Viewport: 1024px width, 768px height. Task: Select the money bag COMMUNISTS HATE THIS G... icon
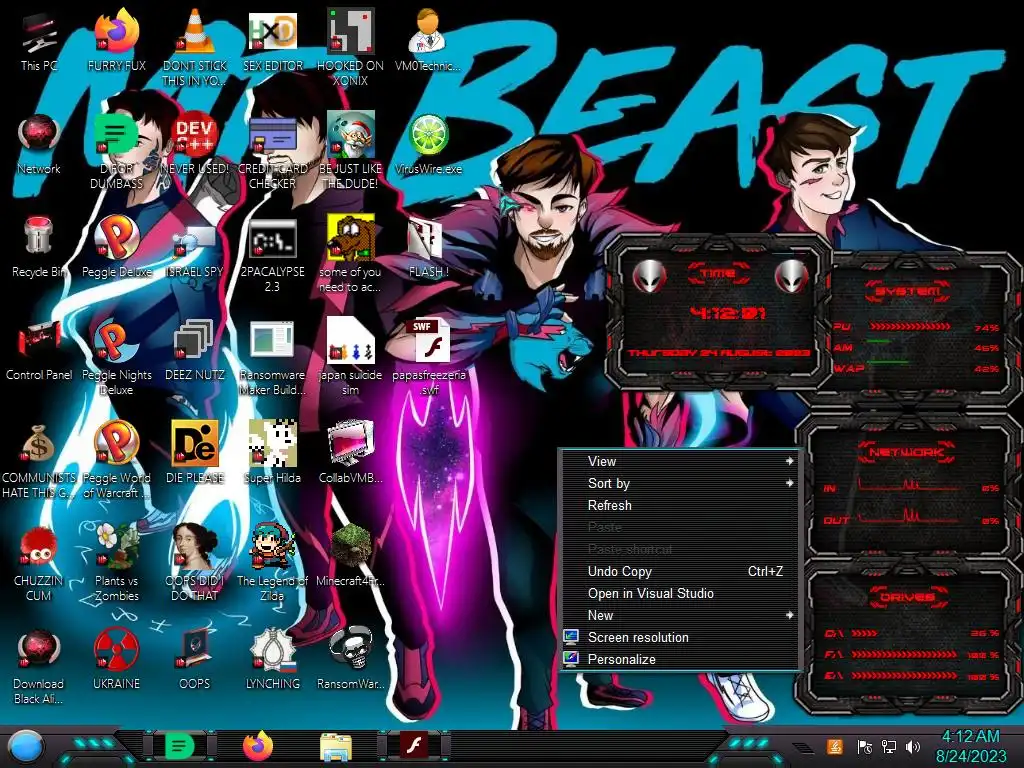click(x=39, y=460)
